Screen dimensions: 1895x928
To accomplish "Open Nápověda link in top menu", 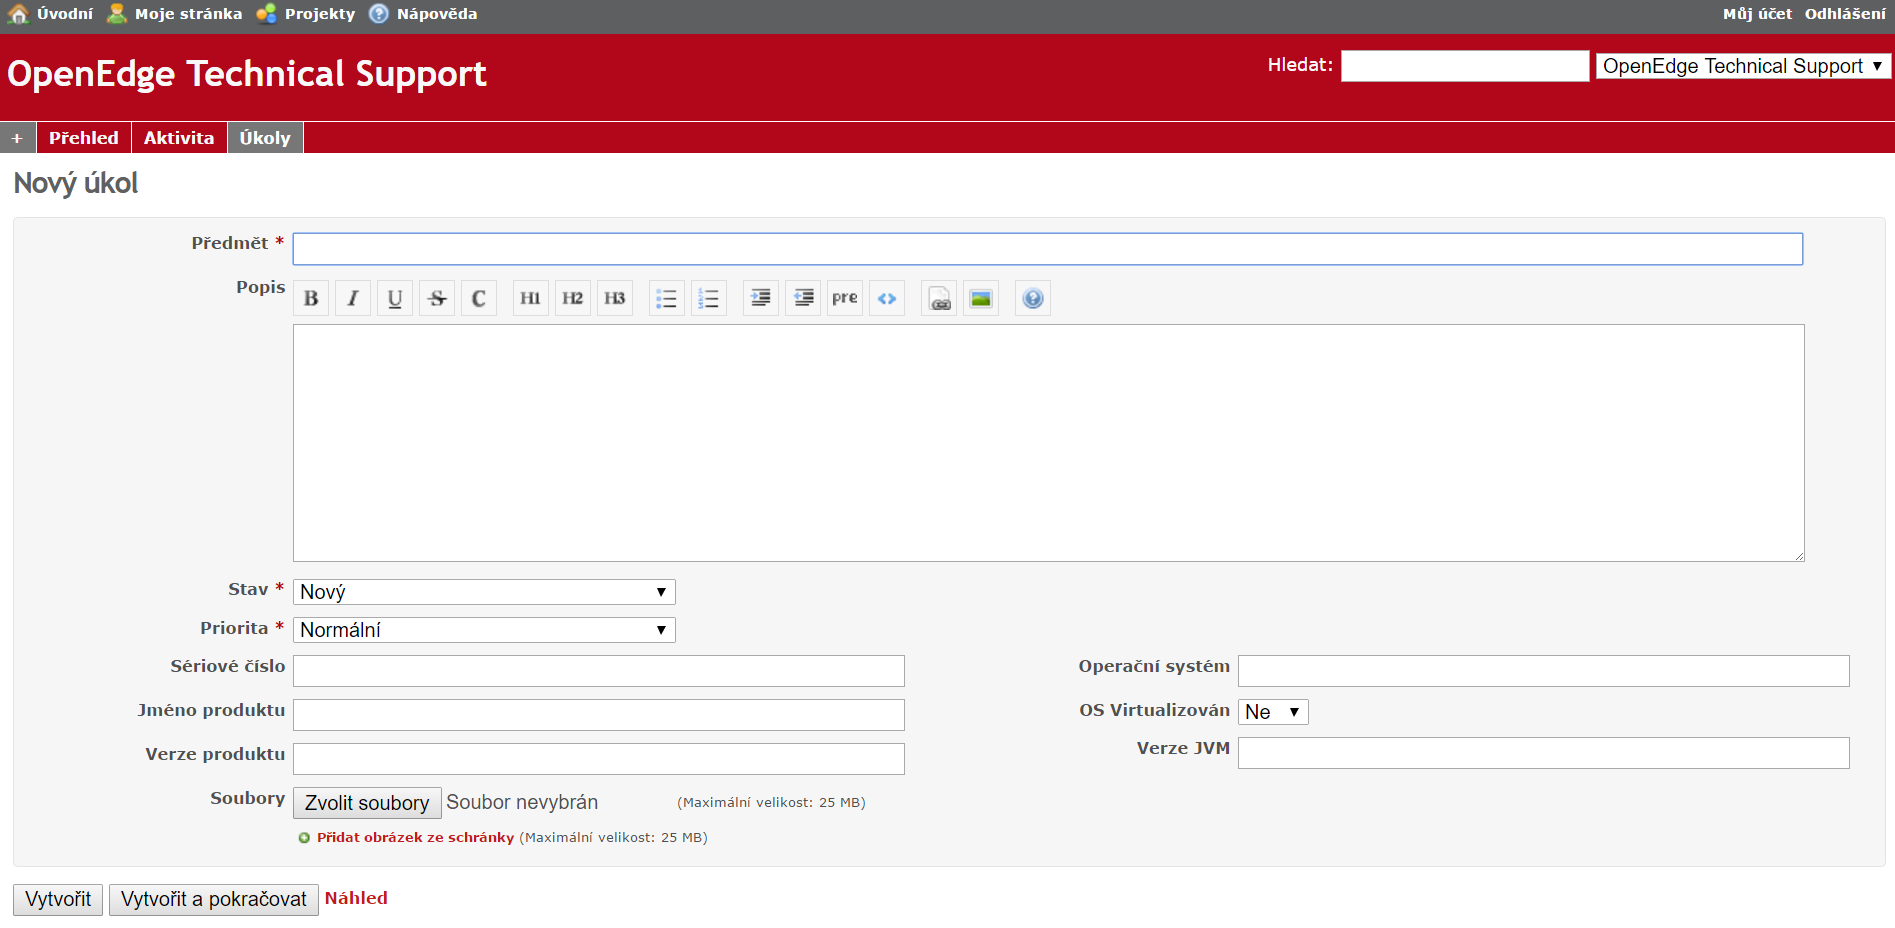I will (x=437, y=14).
